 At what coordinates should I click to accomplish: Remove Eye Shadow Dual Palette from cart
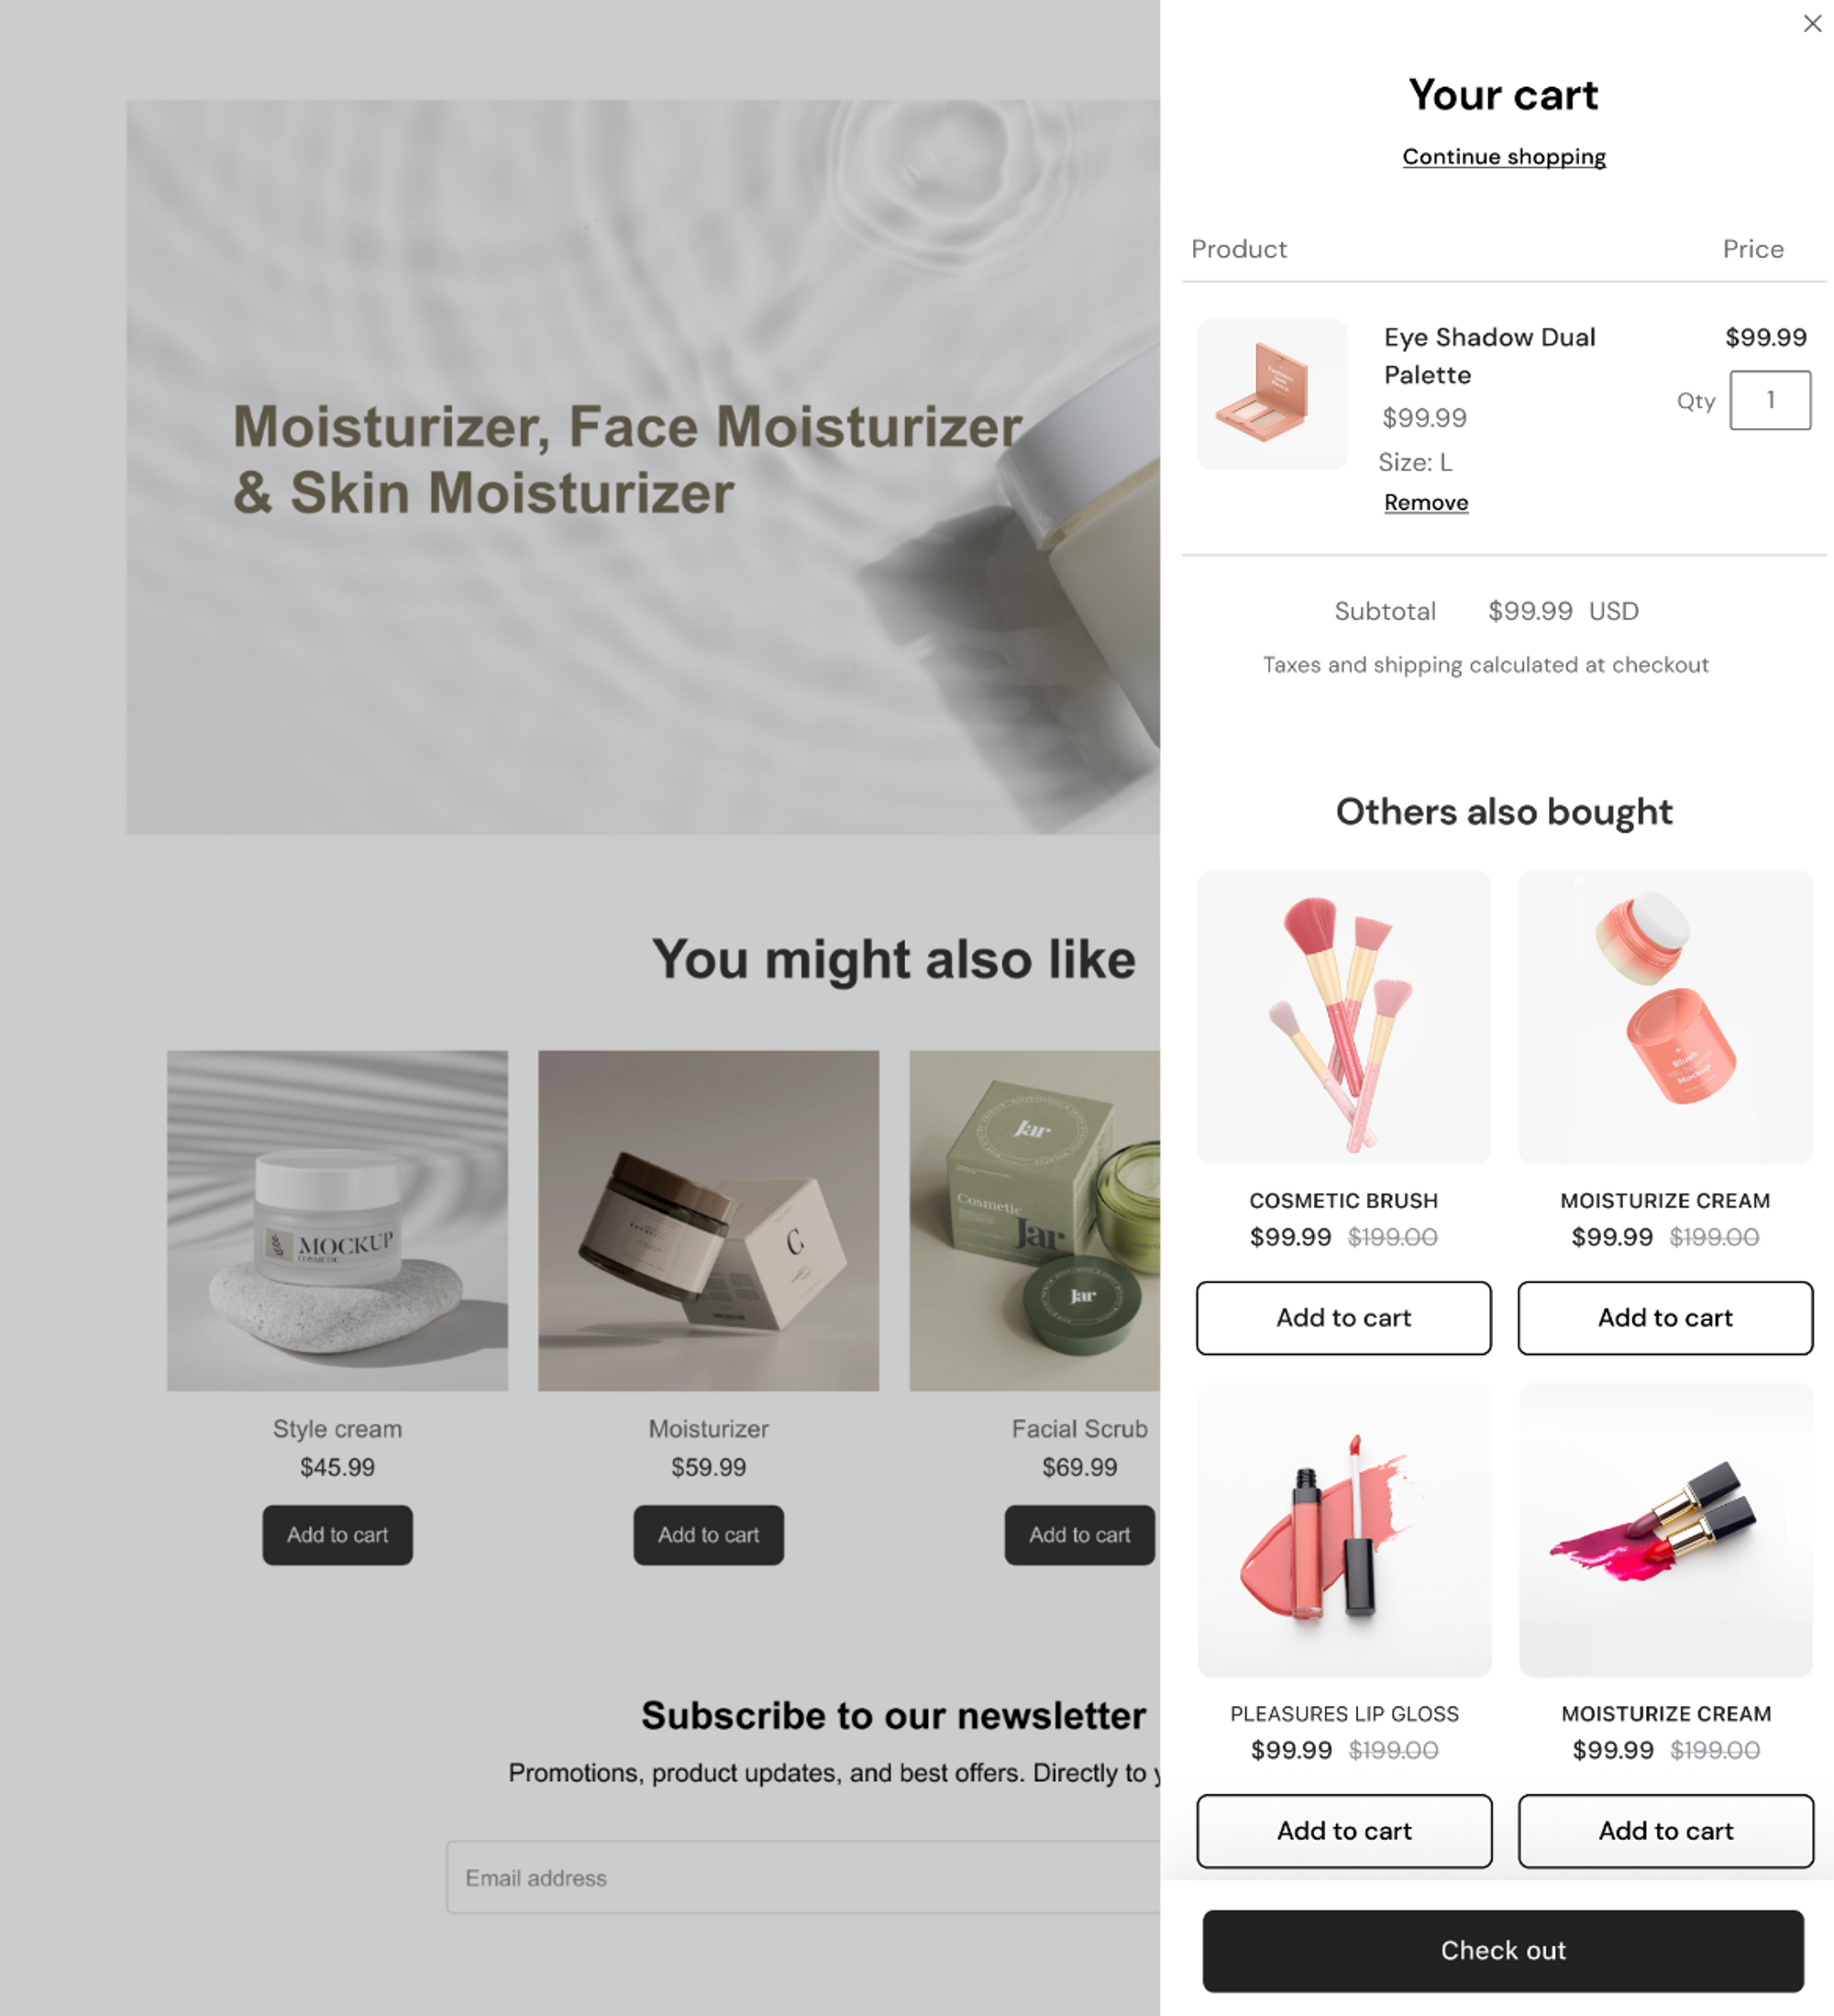(1425, 503)
